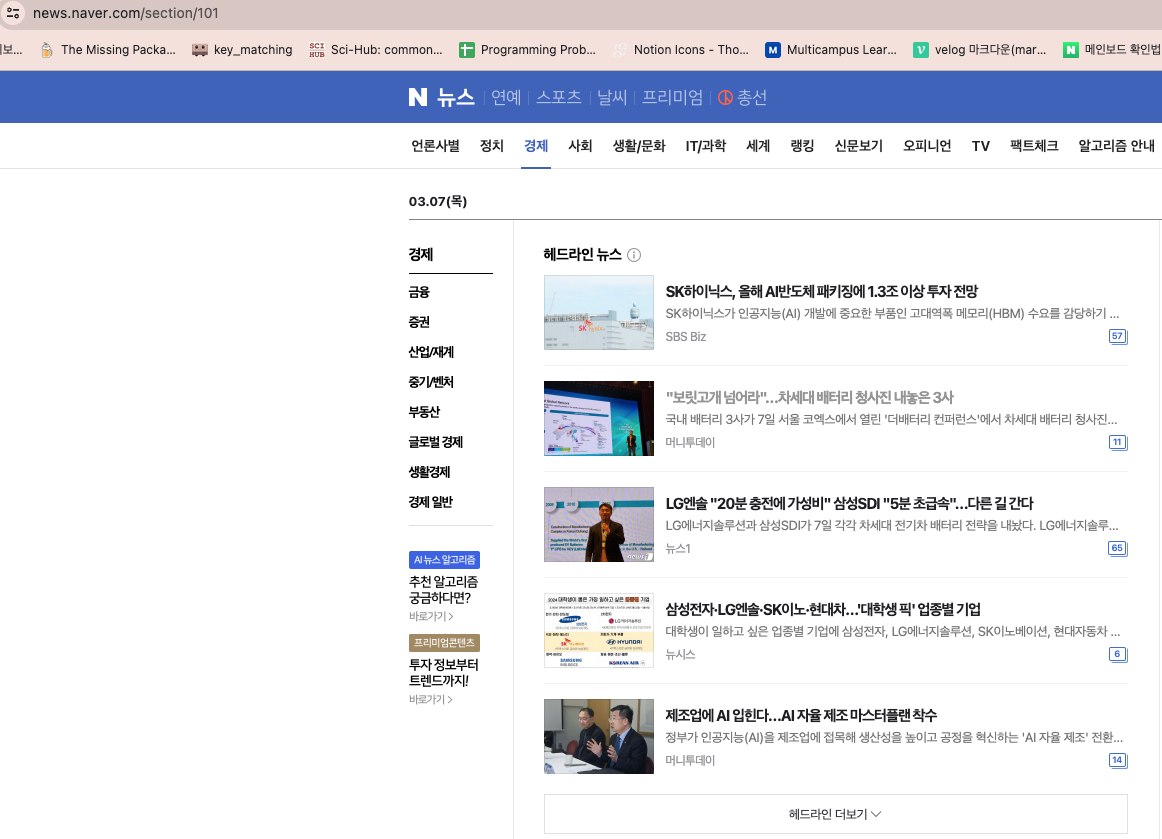Click LG엔솔 speaker presentation thumbnail

pos(599,525)
